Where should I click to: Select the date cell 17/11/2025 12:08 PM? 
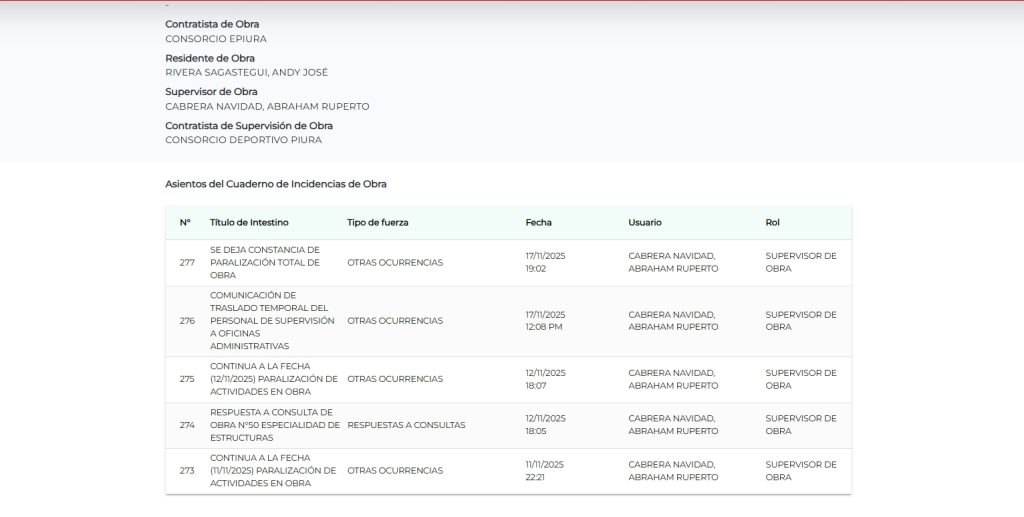pos(545,321)
